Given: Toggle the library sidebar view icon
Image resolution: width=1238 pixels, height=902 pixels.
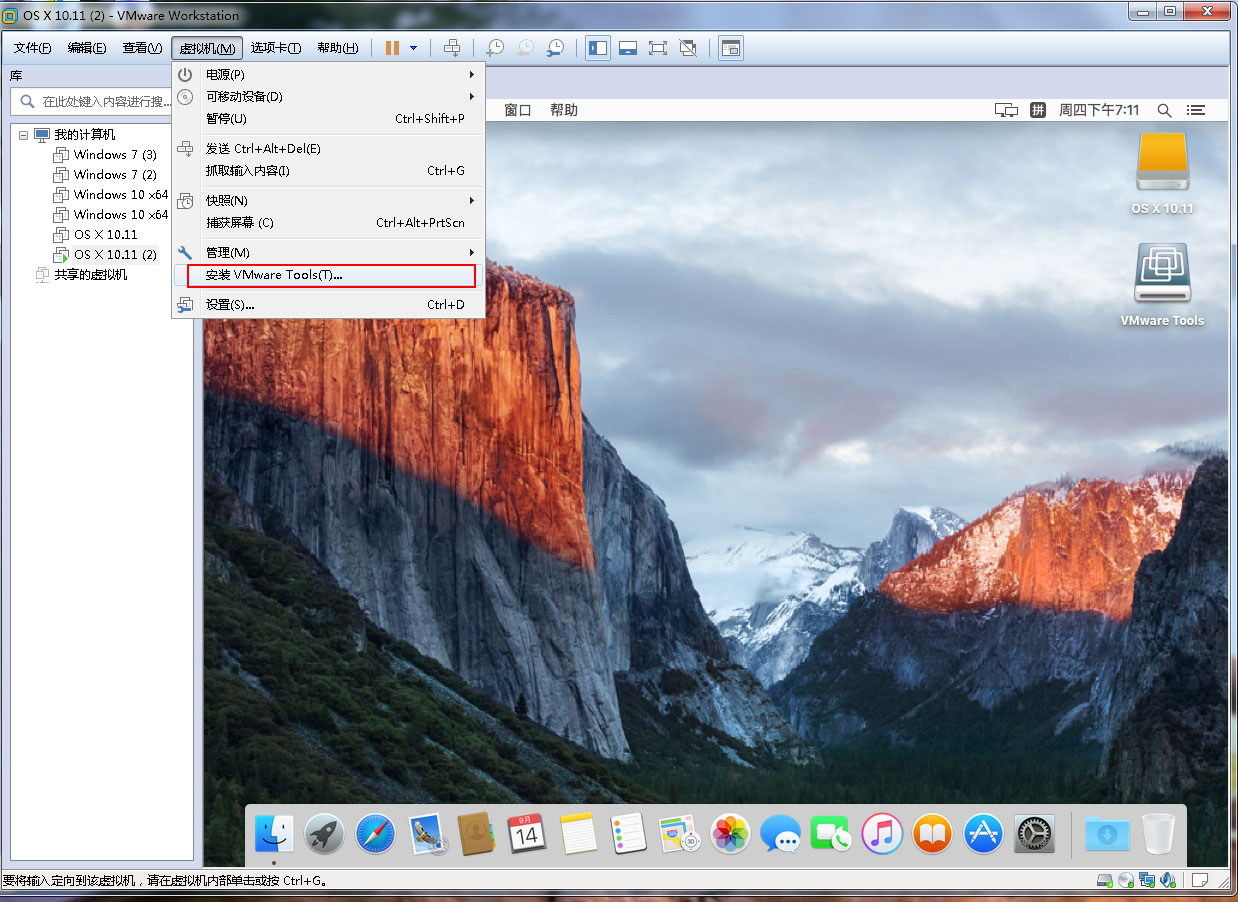Looking at the screenshot, I should (598, 48).
